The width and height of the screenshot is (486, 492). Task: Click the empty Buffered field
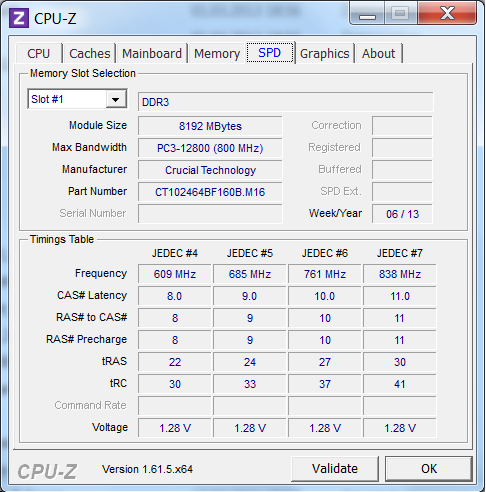click(x=402, y=170)
